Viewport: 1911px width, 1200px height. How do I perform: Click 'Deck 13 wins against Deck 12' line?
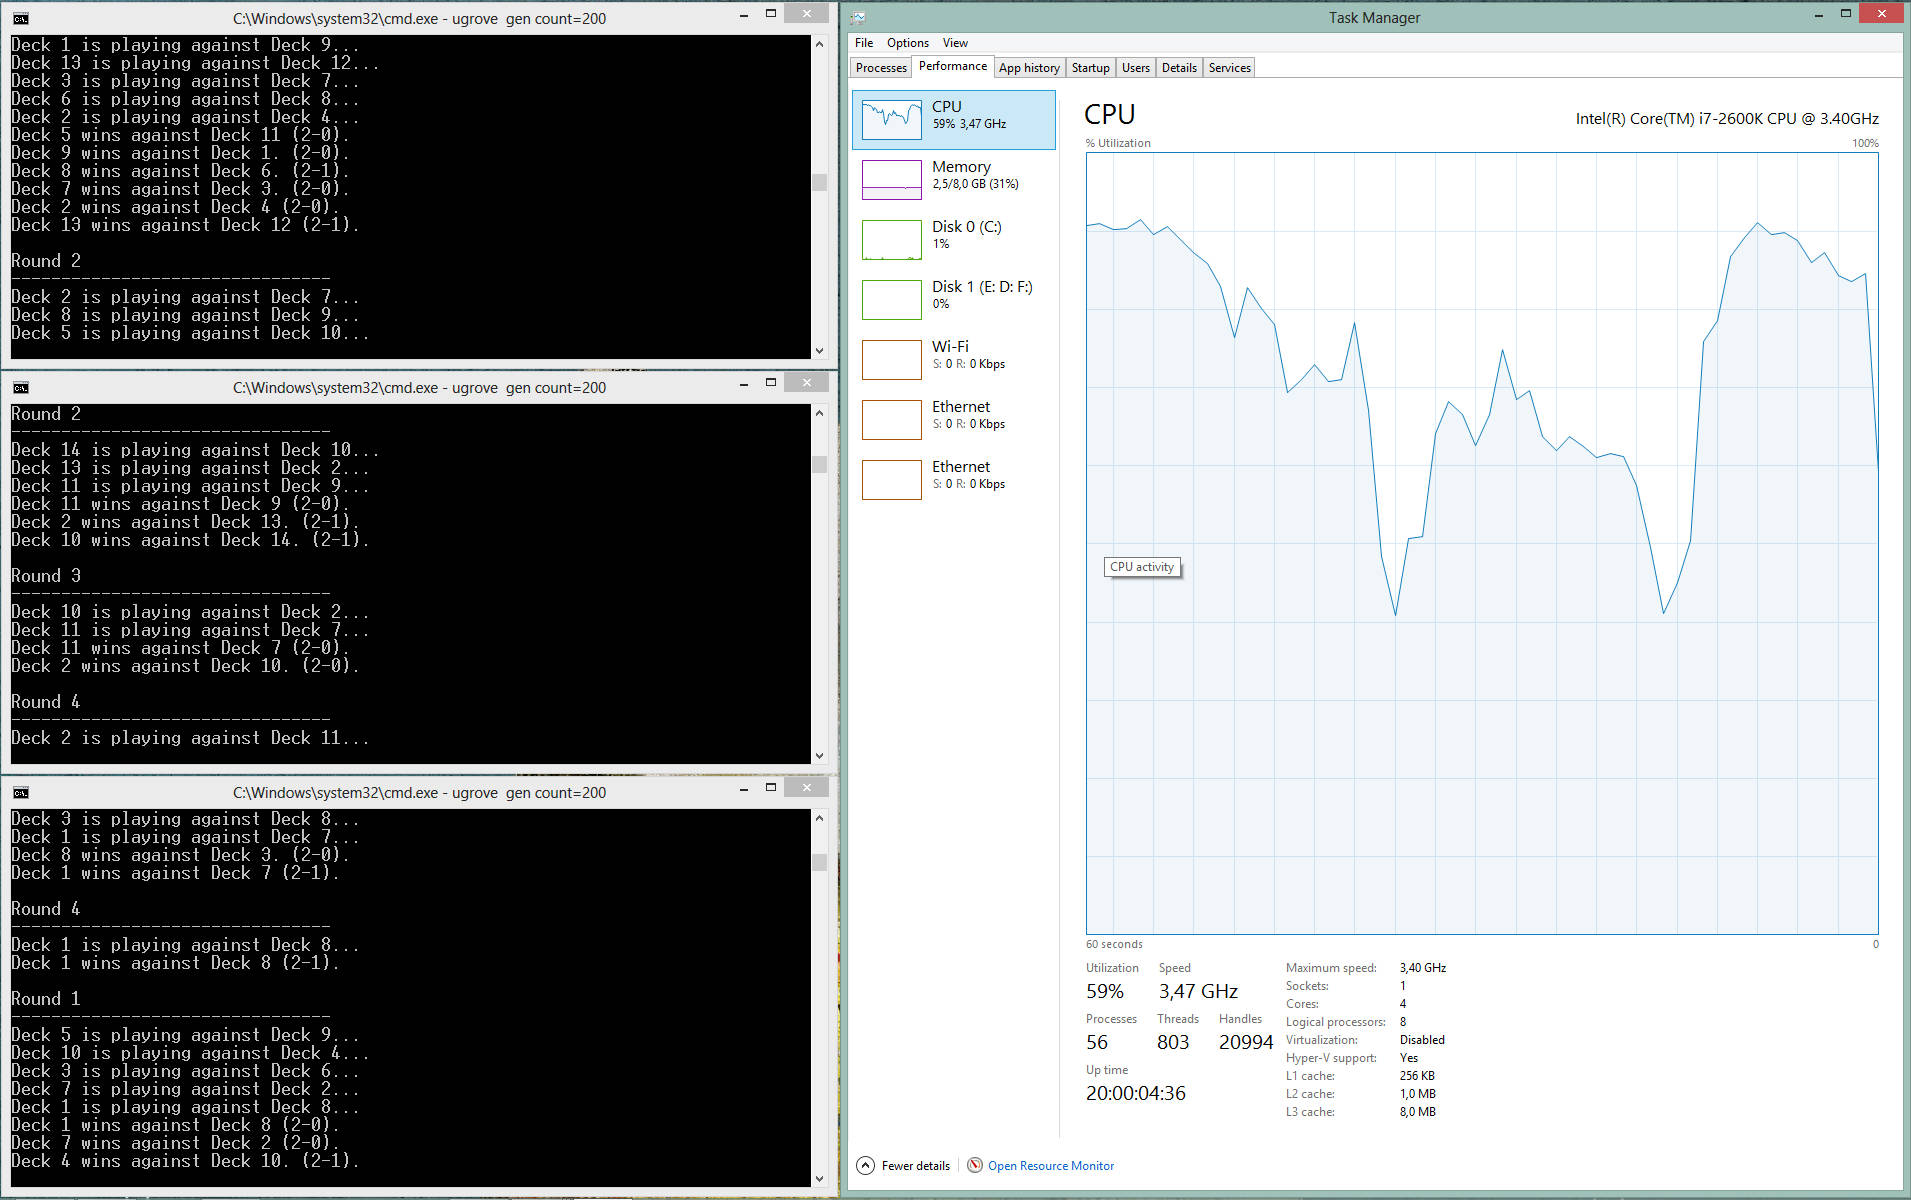[186, 225]
